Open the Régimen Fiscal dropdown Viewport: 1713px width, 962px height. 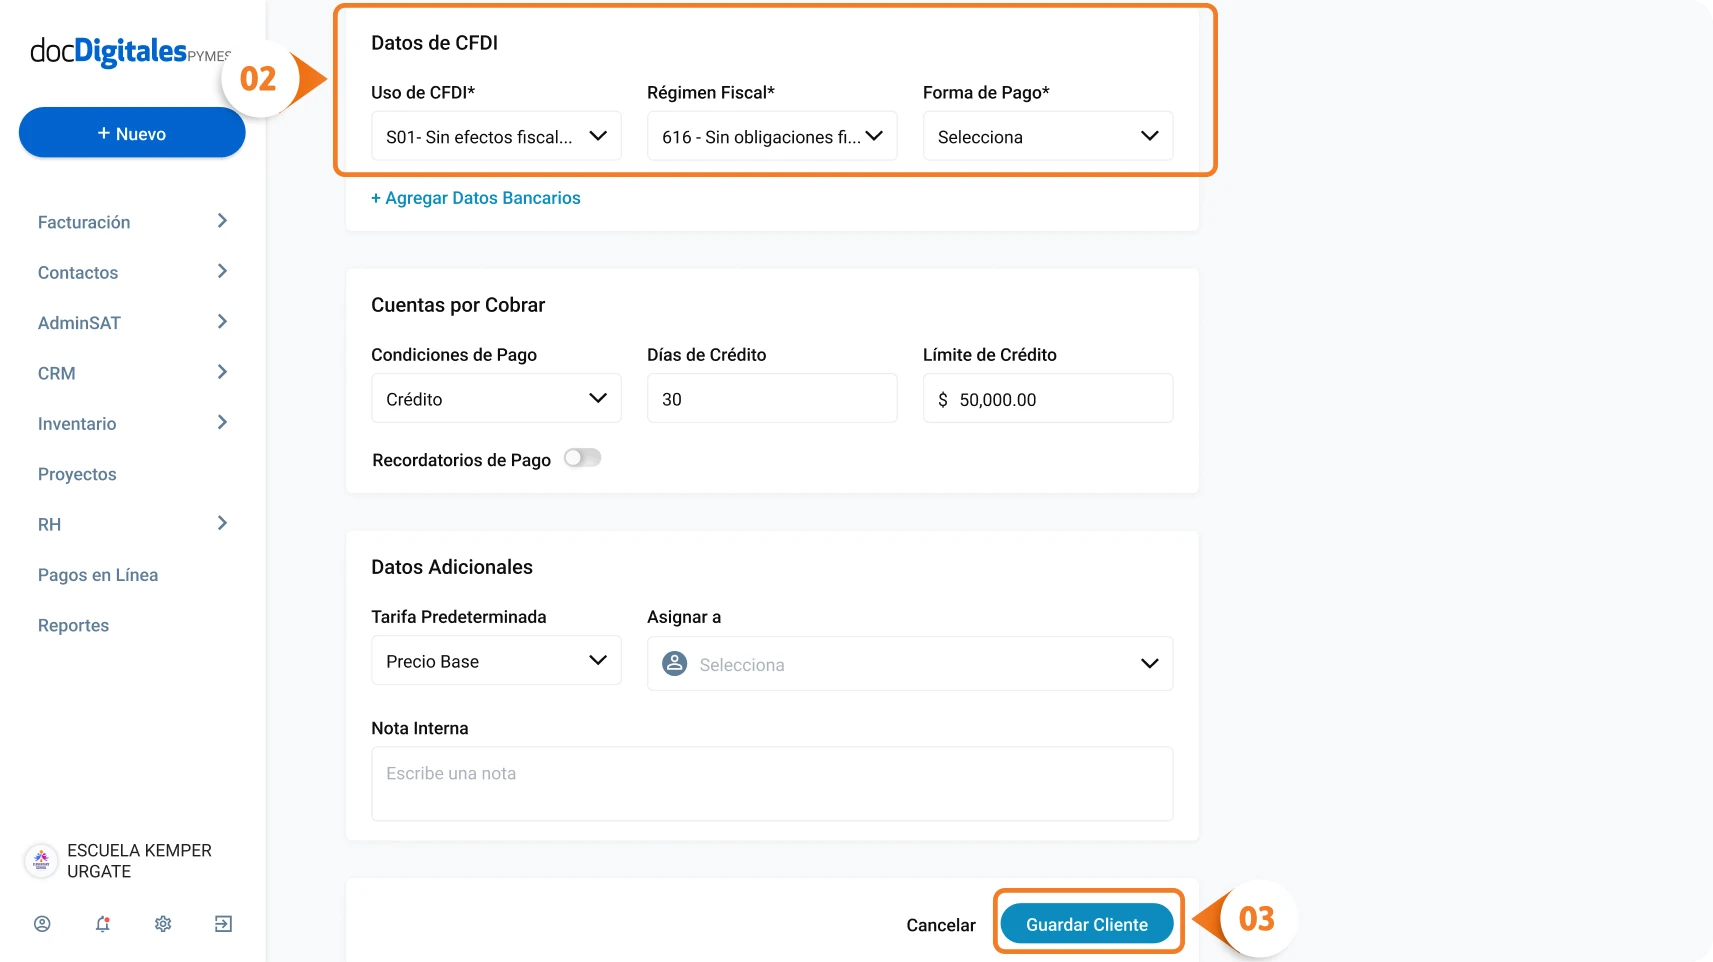click(x=772, y=136)
